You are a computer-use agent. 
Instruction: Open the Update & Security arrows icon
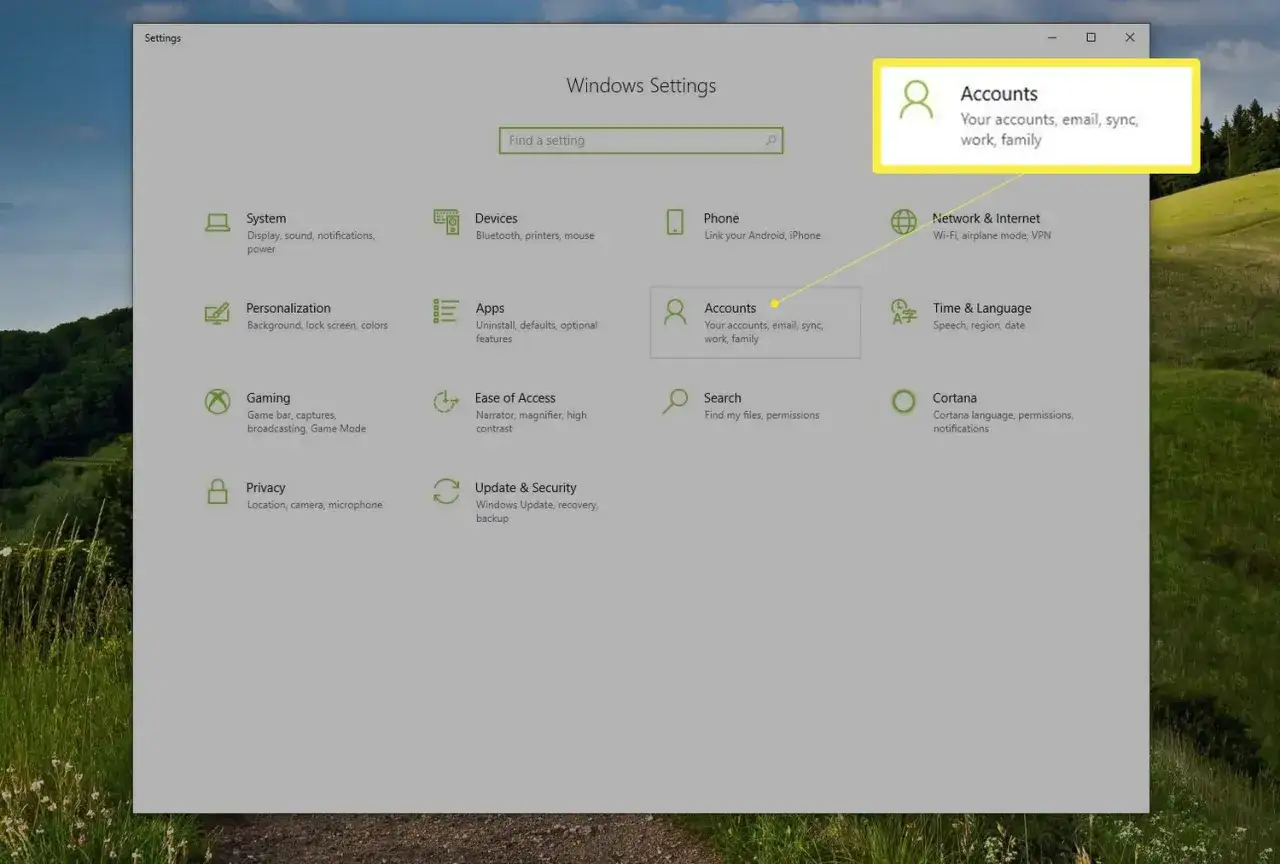pyautogui.click(x=446, y=491)
